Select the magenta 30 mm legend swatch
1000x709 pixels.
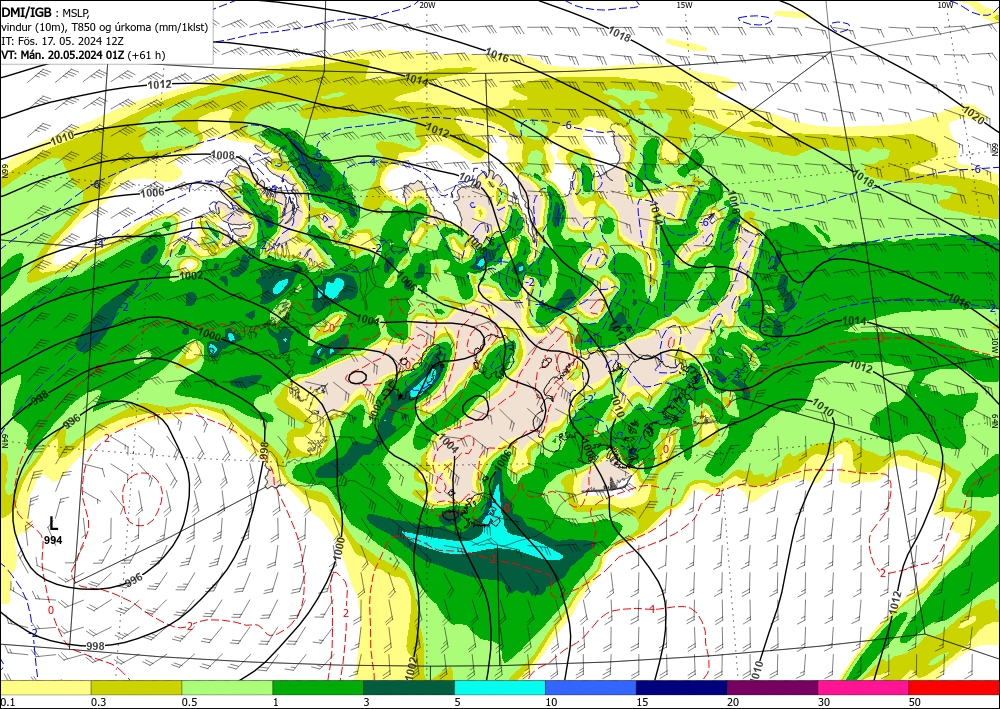coord(864,687)
